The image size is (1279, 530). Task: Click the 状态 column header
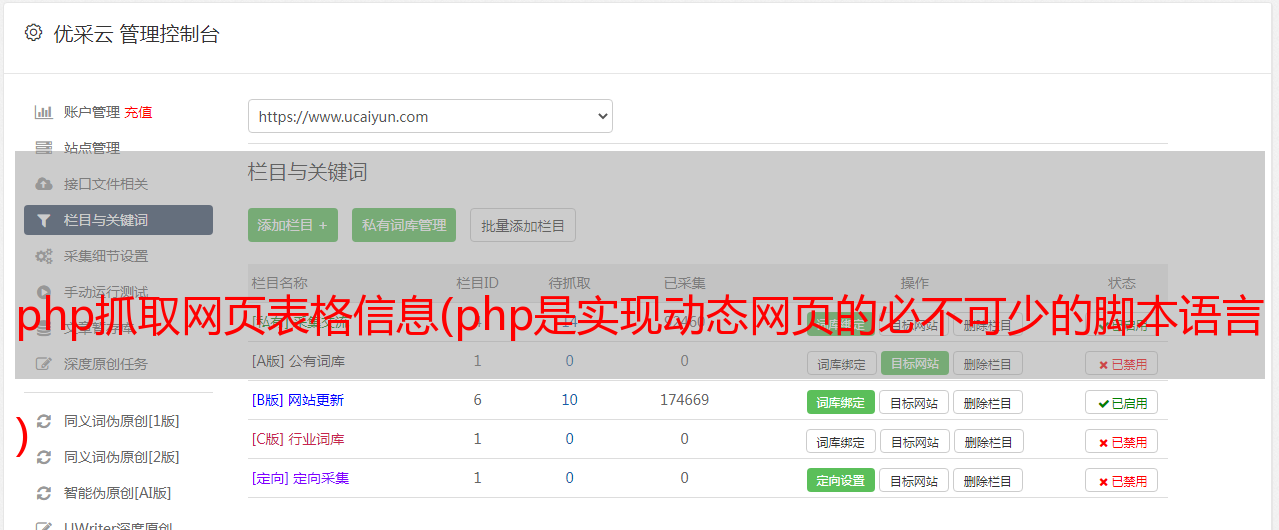(x=1122, y=283)
